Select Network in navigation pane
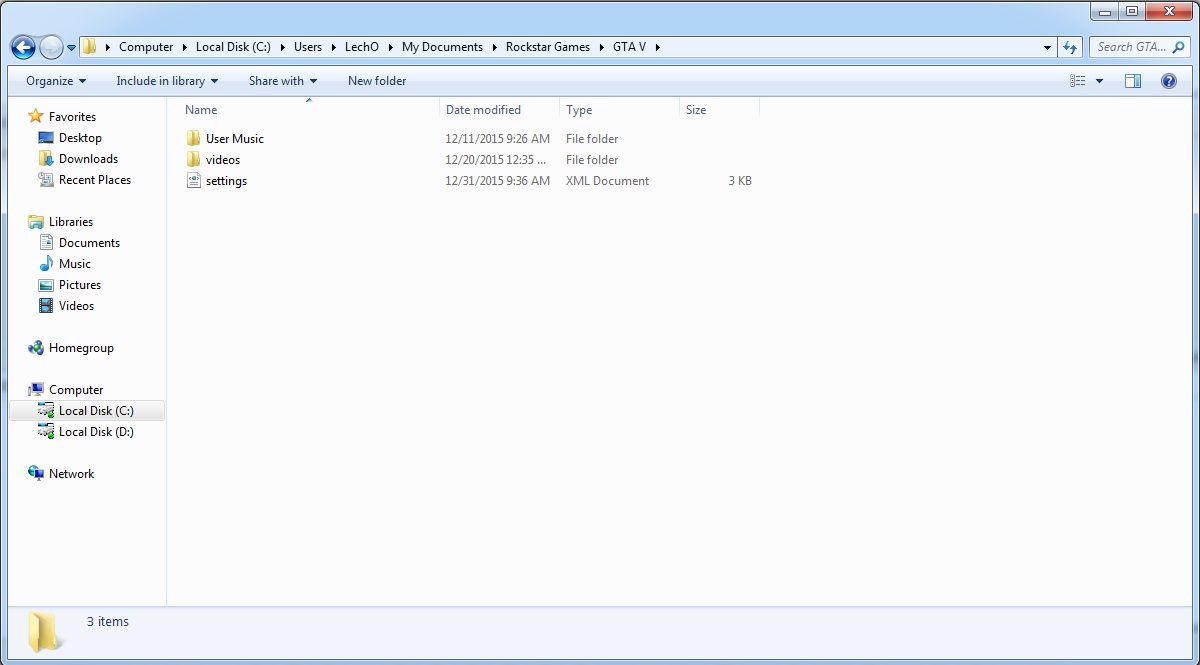This screenshot has width=1200, height=665. [x=71, y=474]
